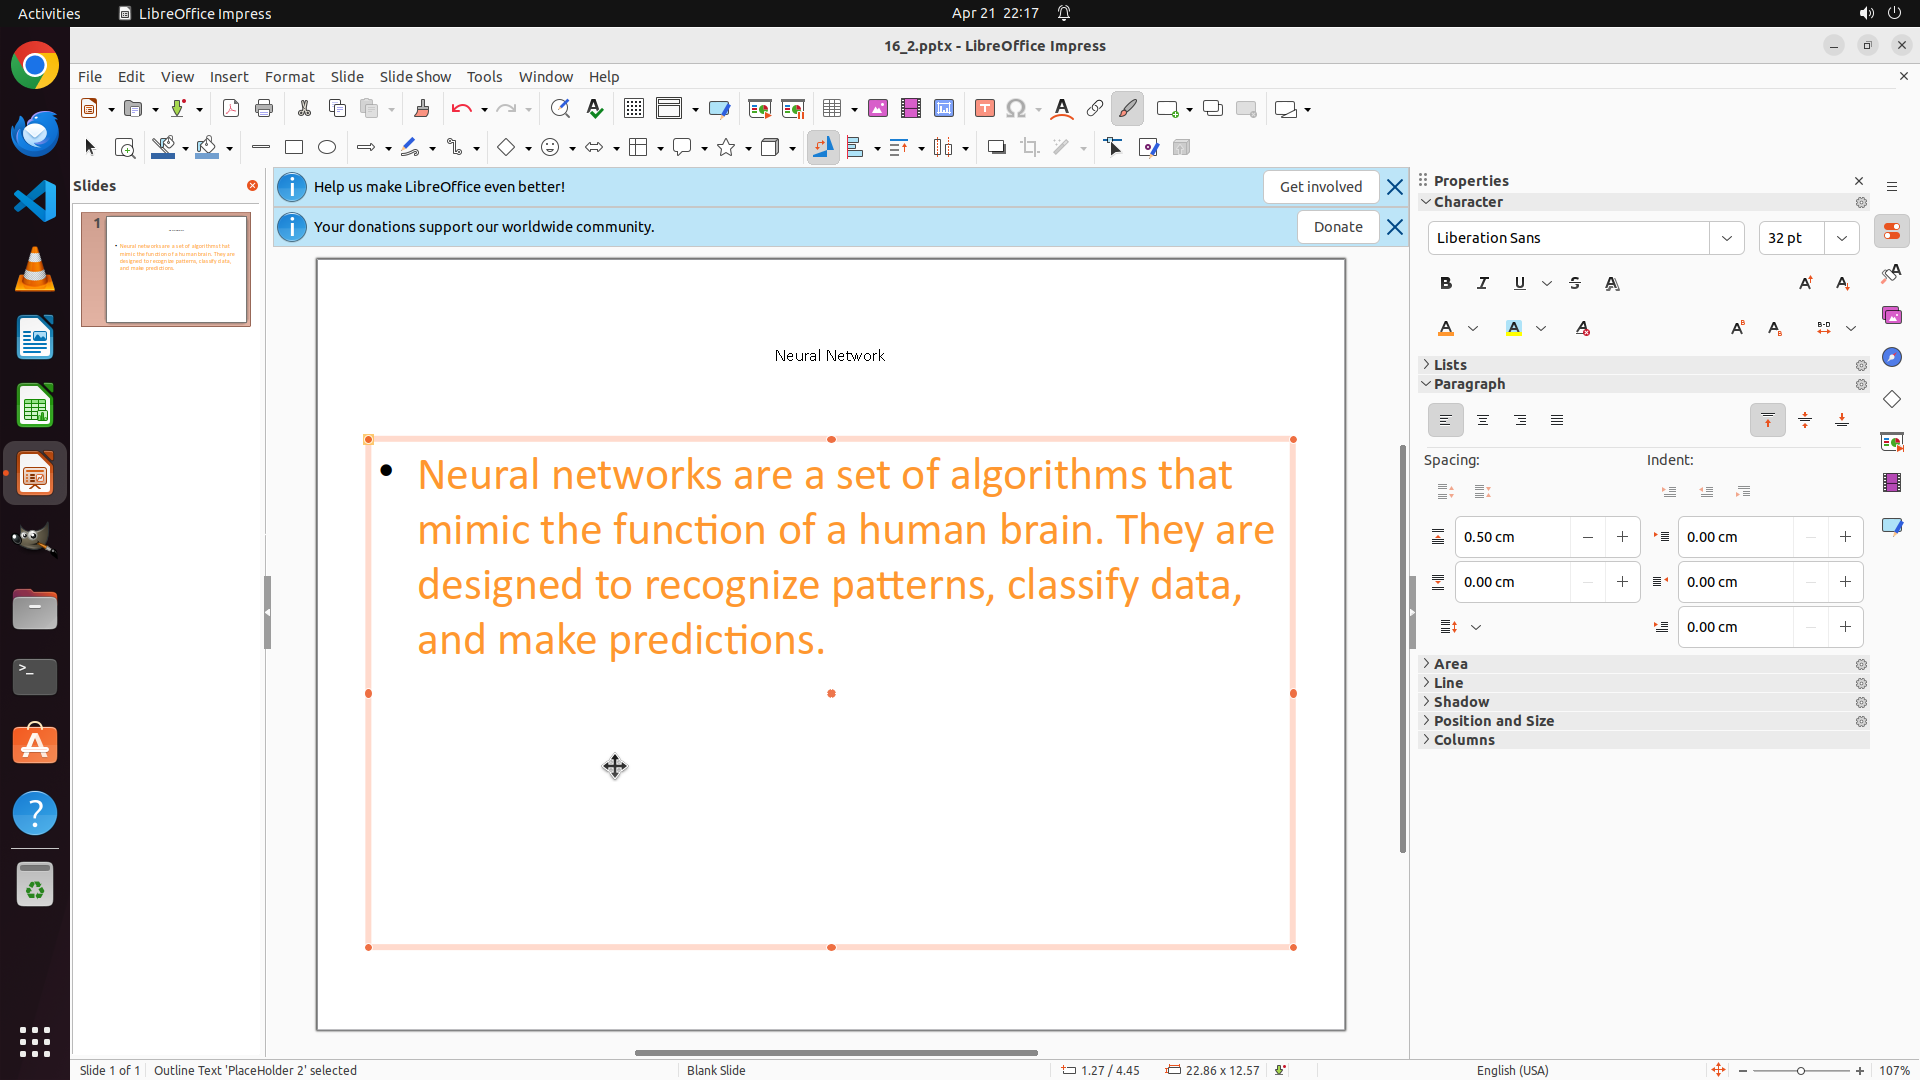This screenshot has height=1080, width=1920.
Task: Click the Insert Image icon
Action: click(878, 109)
